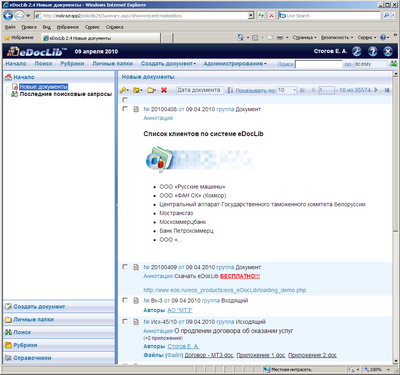Screen dimensions: 400x375
Task: Open the IE 'Сервис' command bar dropdown
Action: [367, 38]
